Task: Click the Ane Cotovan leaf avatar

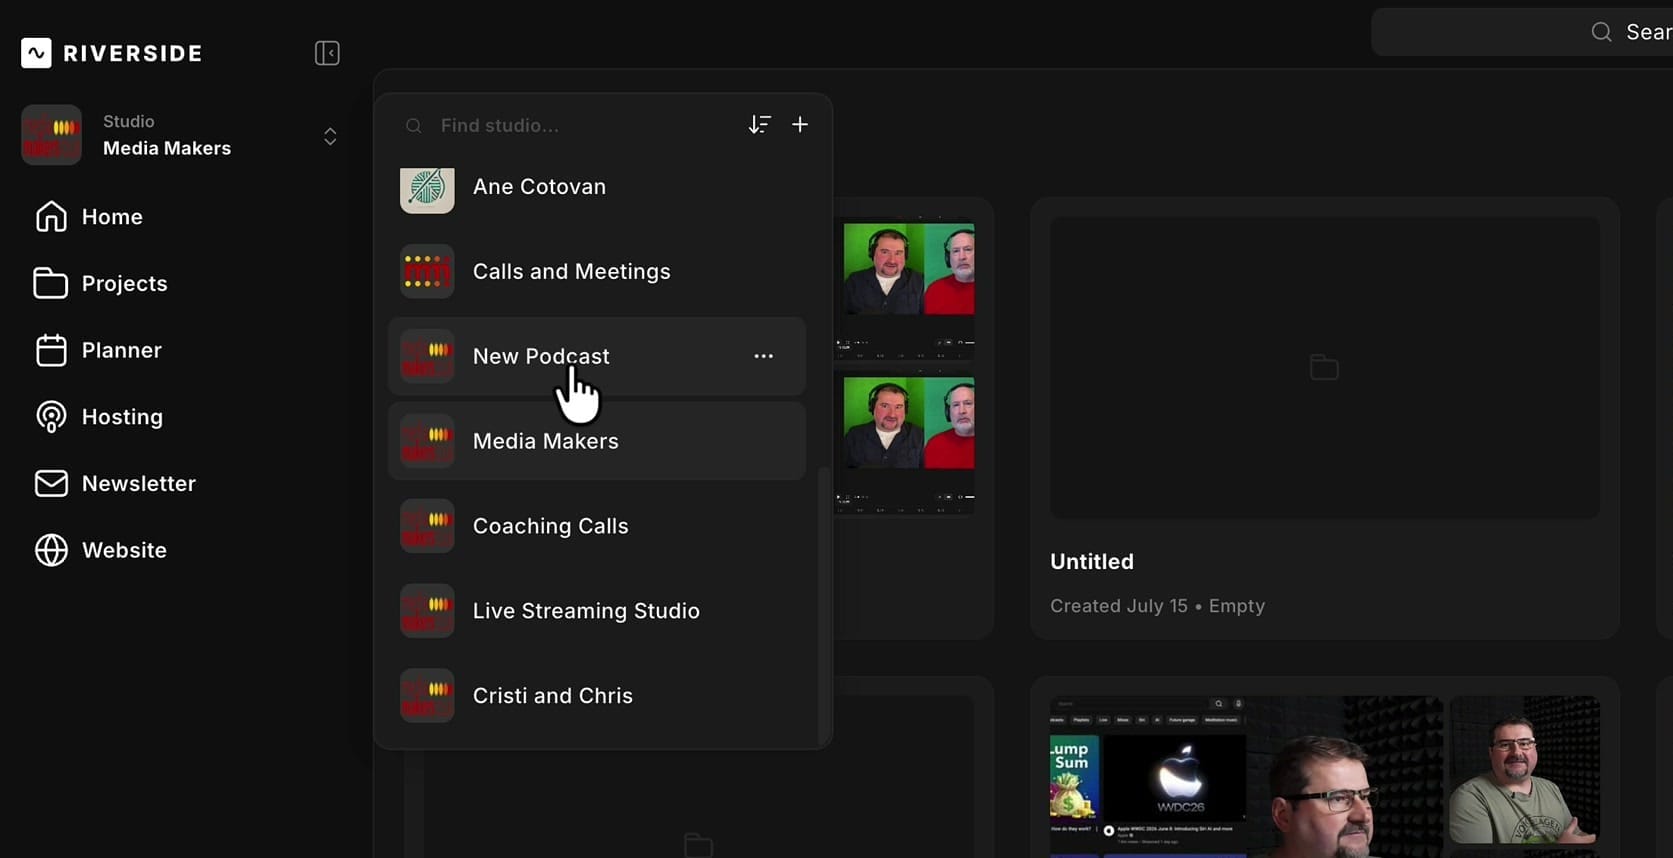Action: 427,189
